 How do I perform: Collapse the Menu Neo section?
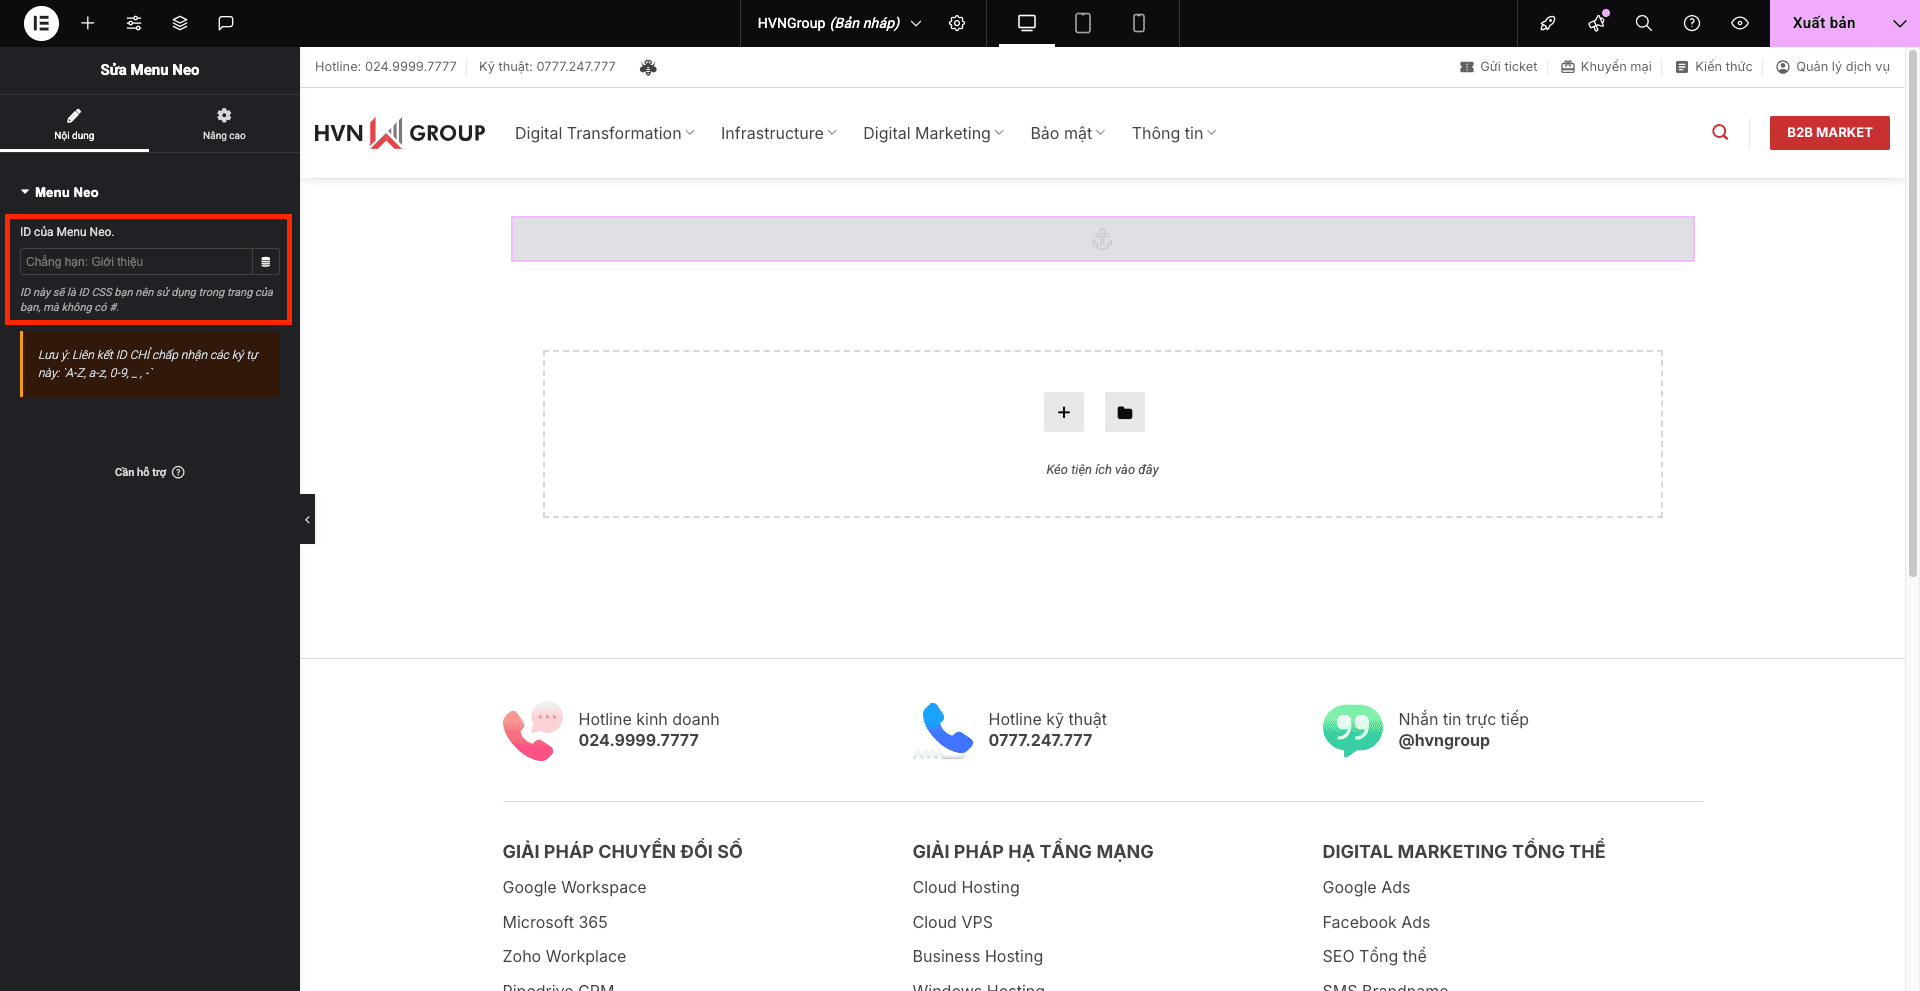60,192
